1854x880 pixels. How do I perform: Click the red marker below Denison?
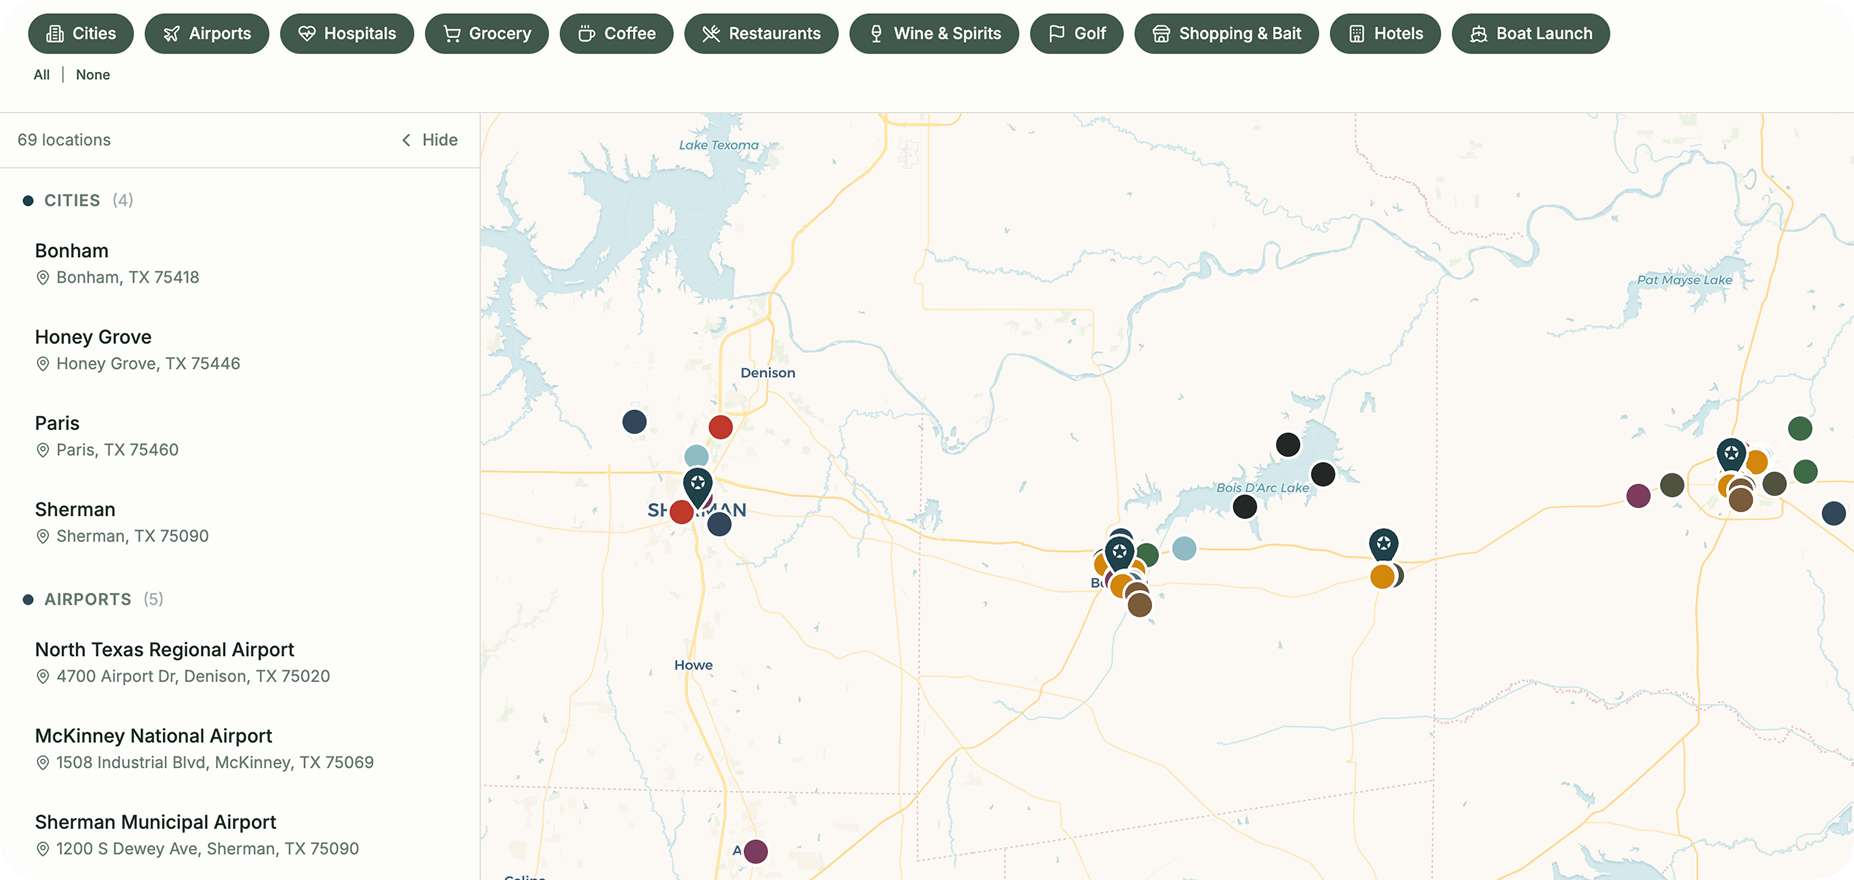click(x=720, y=427)
